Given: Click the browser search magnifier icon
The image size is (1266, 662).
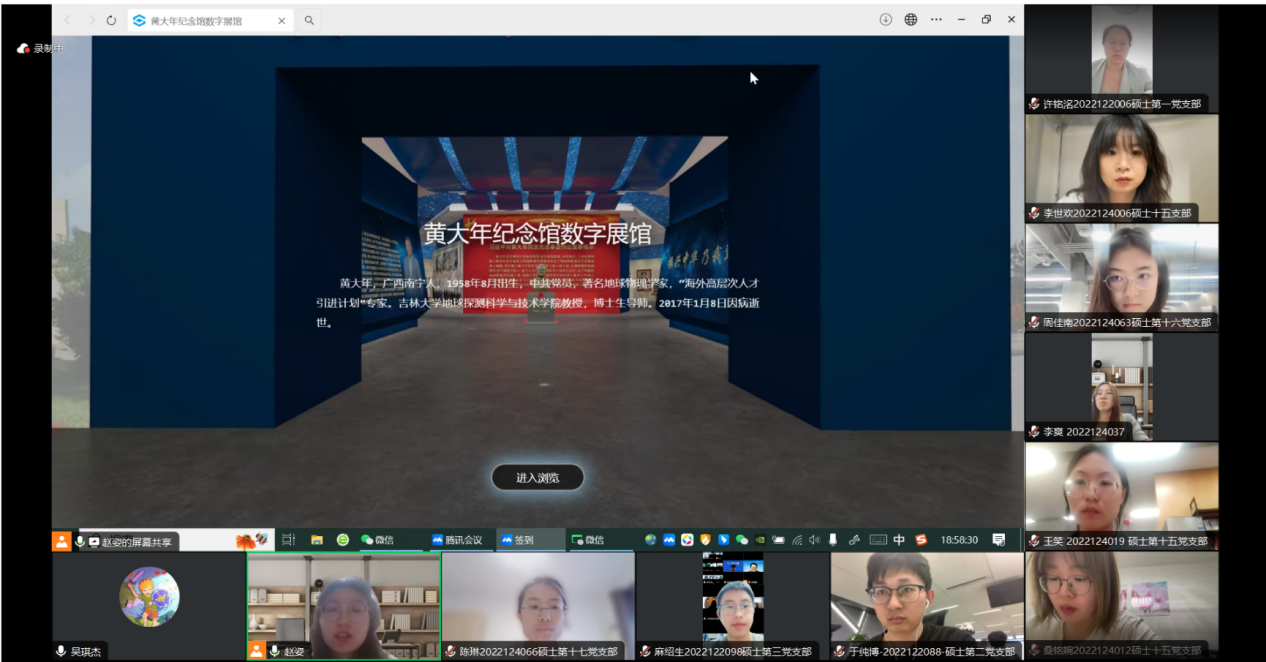Looking at the screenshot, I should [x=309, y=20].
